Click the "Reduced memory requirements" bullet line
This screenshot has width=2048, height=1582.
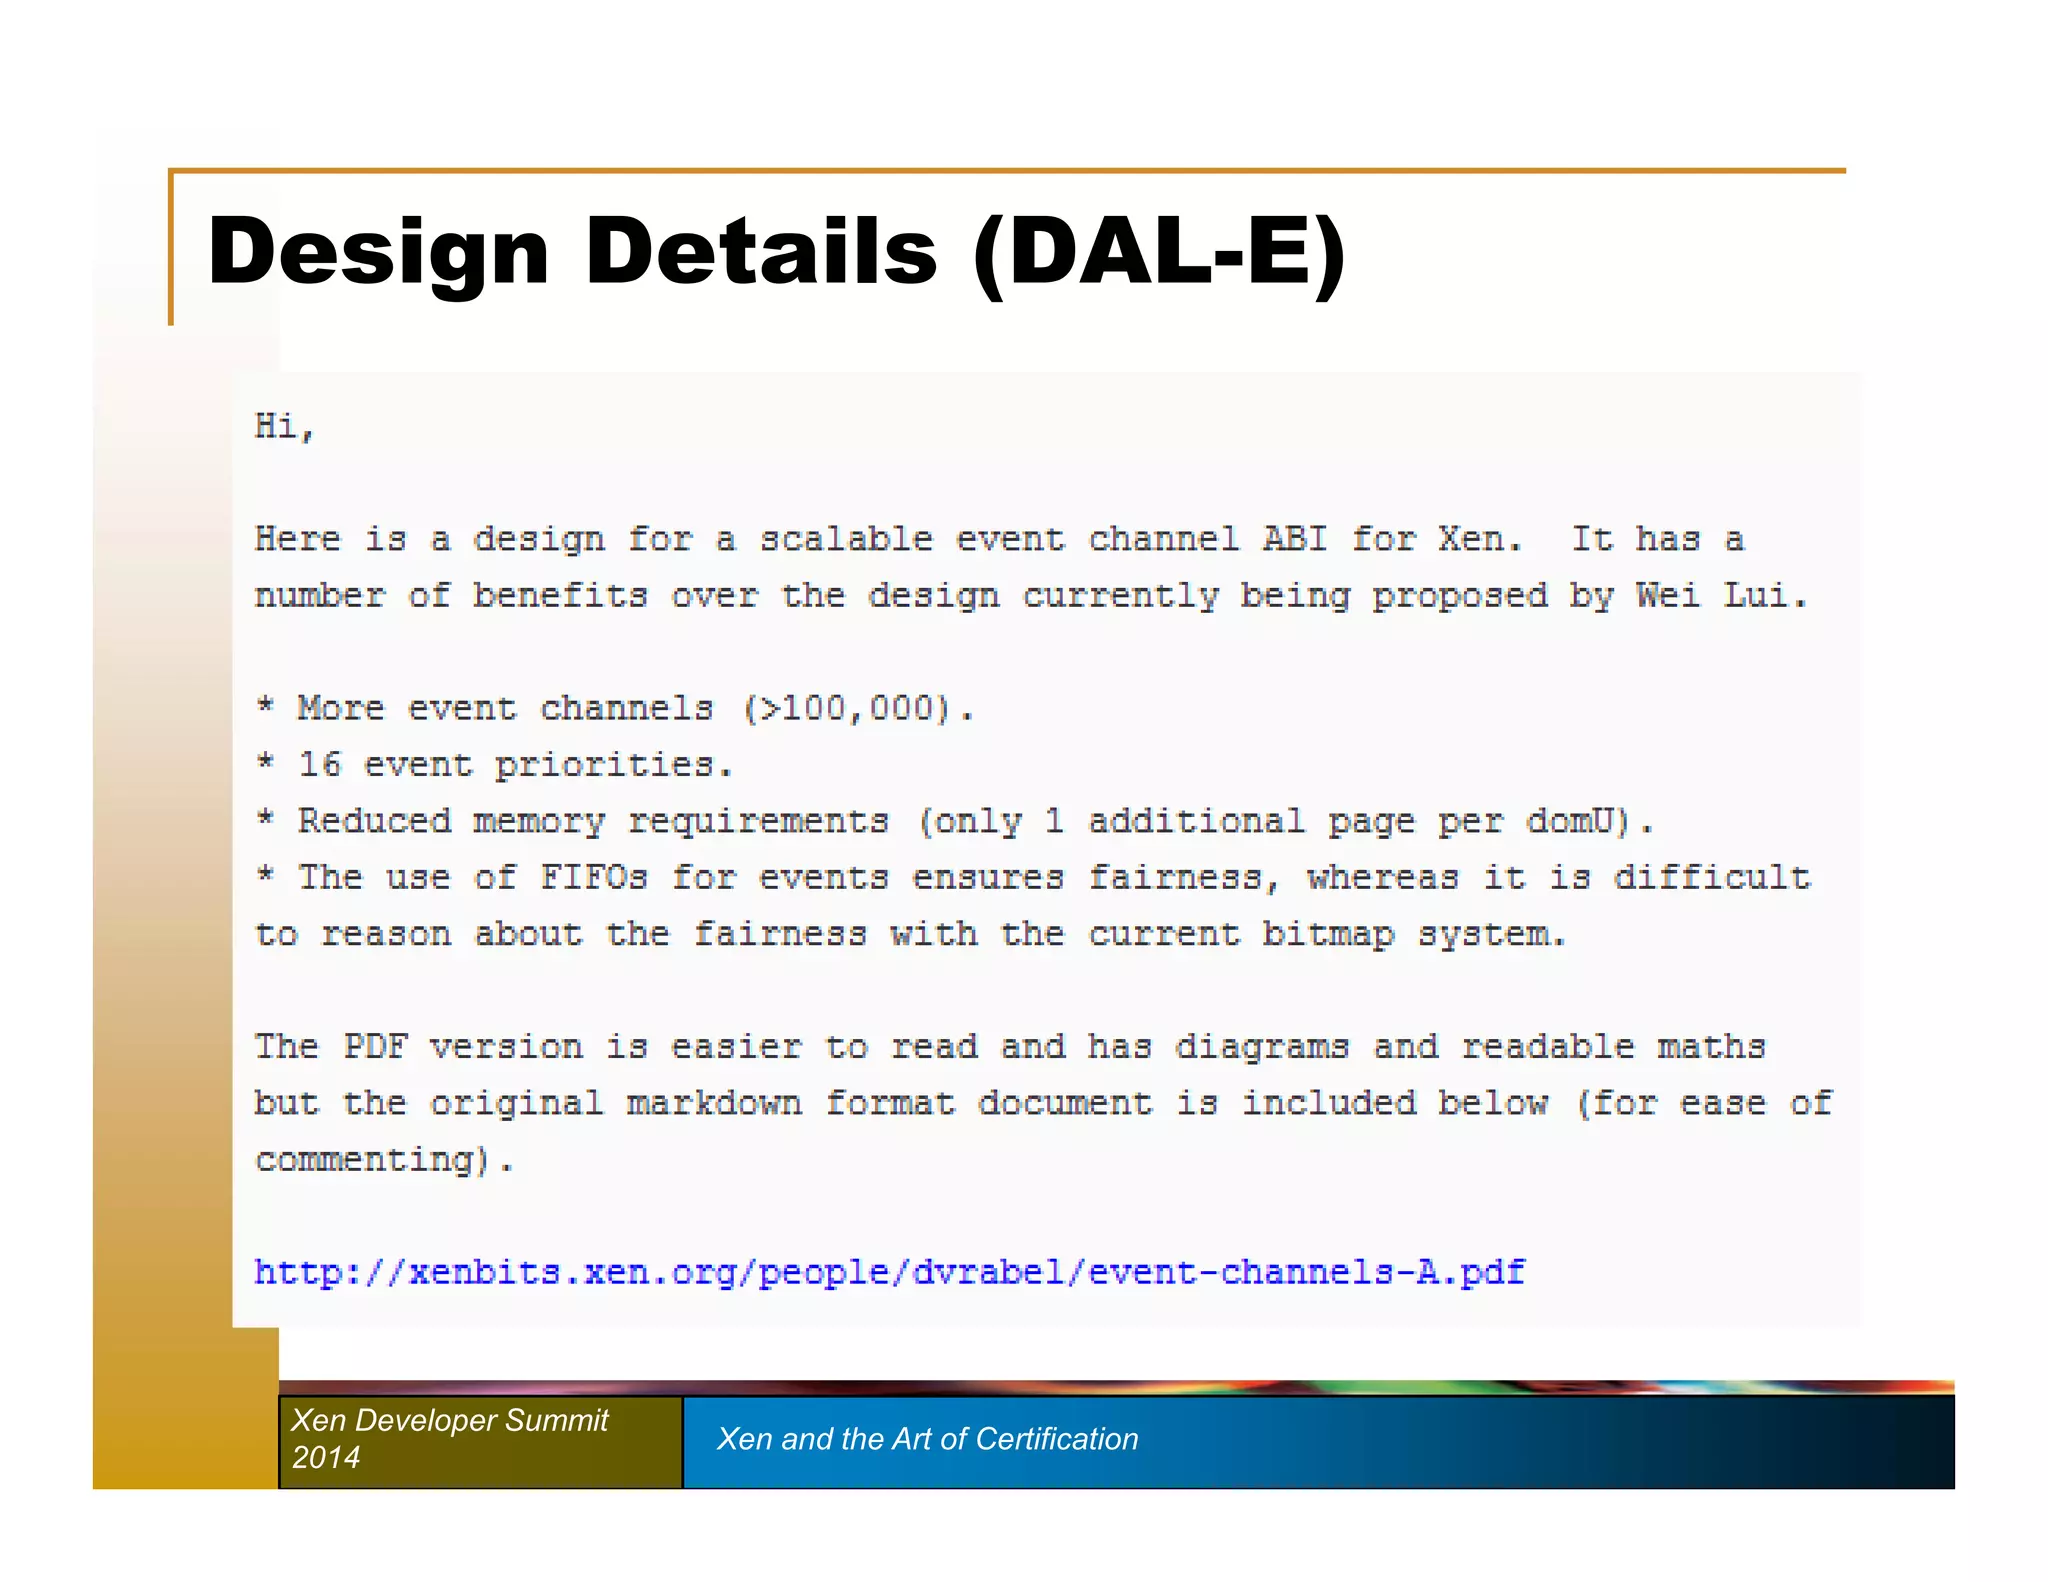pyautogui.click(x=954, y=822)
